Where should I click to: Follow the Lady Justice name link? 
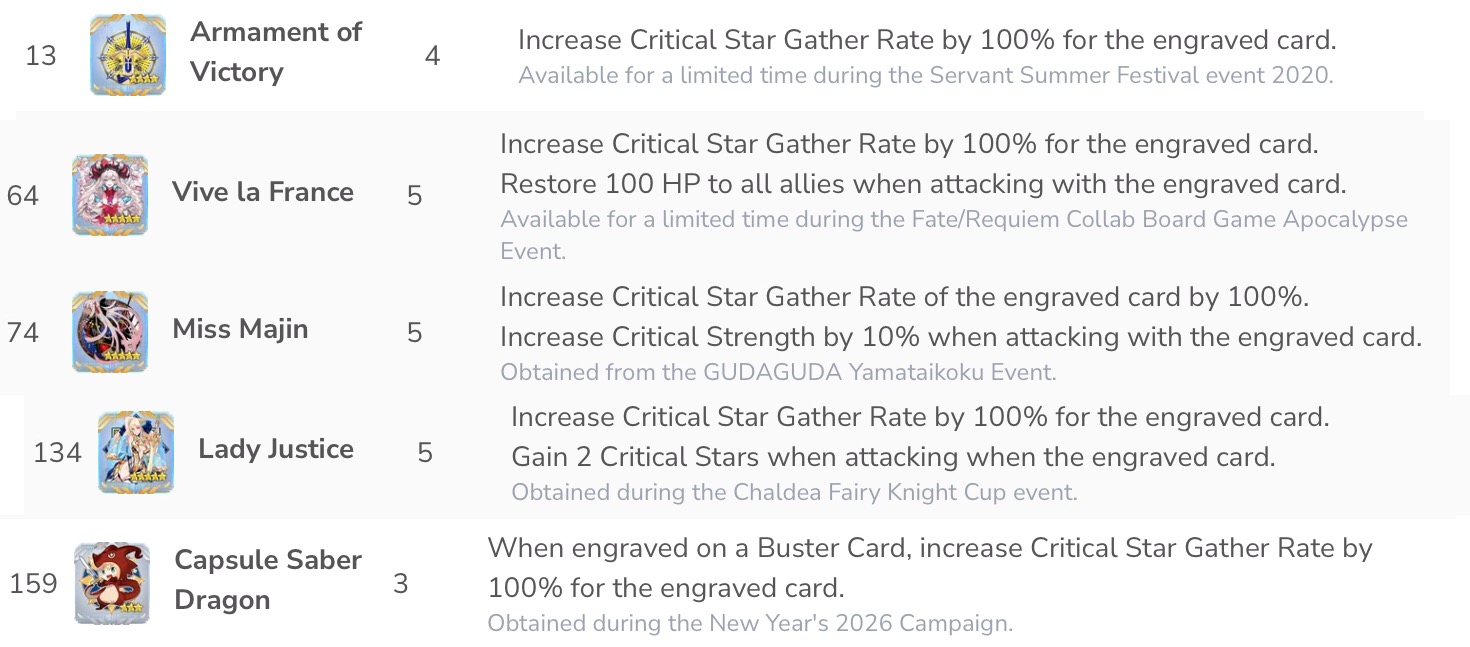pos(276,449)
